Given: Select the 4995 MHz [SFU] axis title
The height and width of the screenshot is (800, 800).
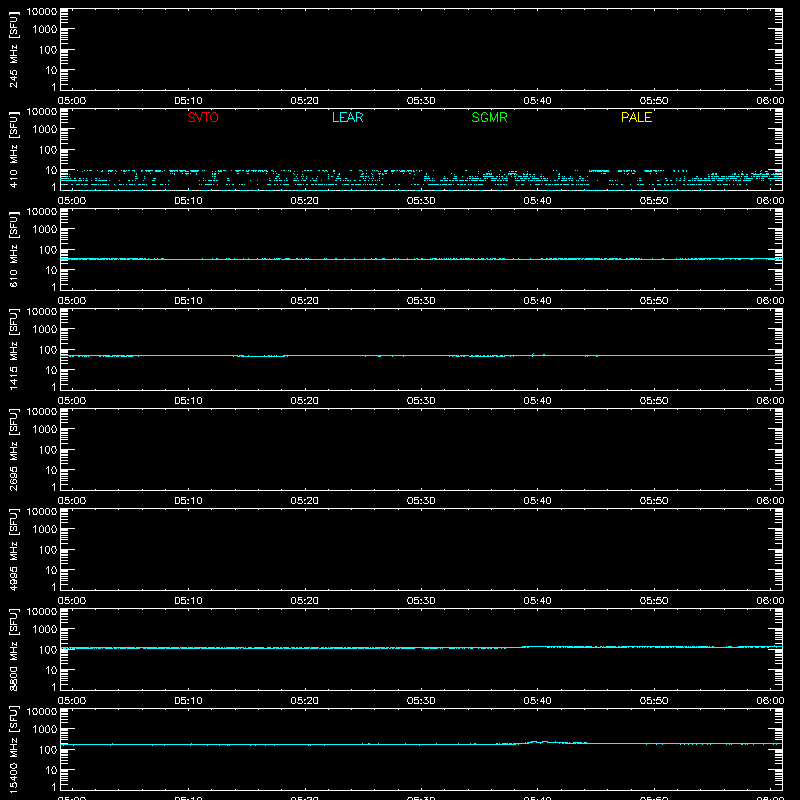Looking at the screenshot, I should (13, 549).
